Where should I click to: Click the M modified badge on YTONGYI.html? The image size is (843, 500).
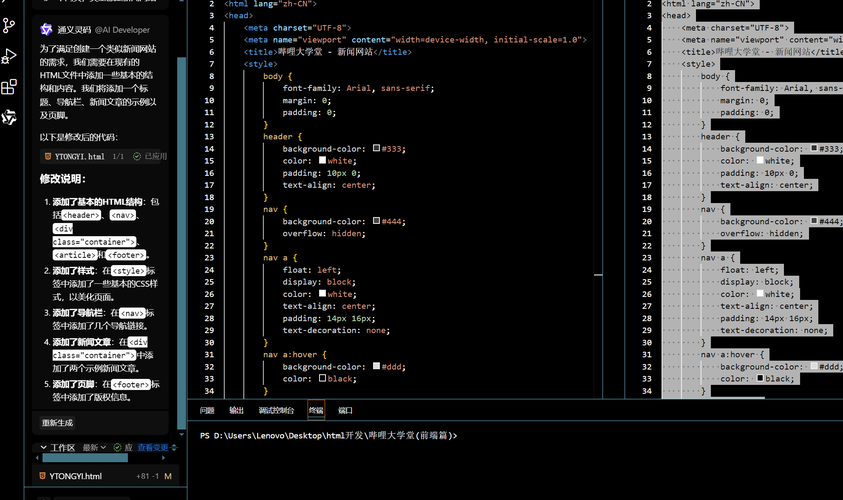pos(168,476)
